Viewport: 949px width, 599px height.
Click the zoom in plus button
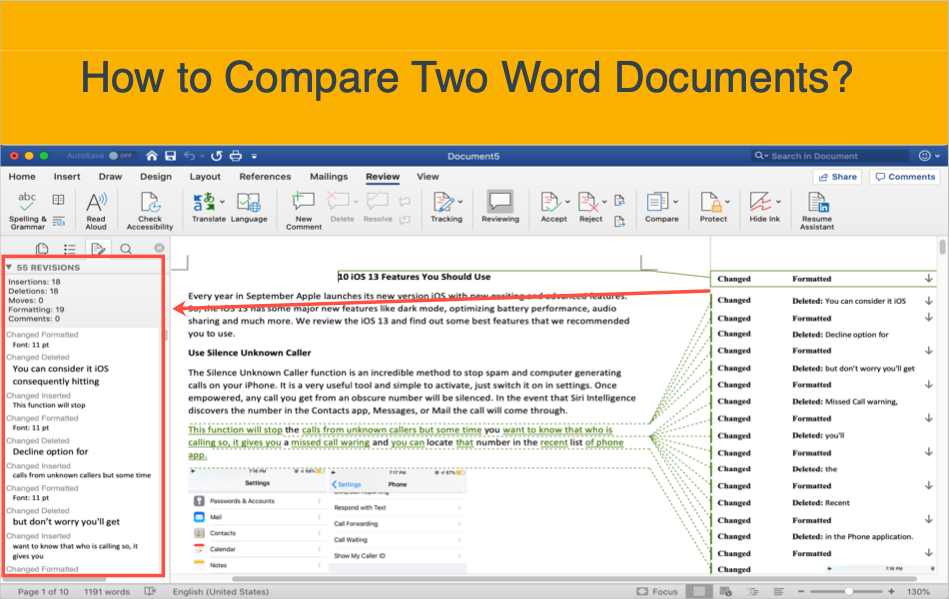pyautogui.click(x=892, y=591)
